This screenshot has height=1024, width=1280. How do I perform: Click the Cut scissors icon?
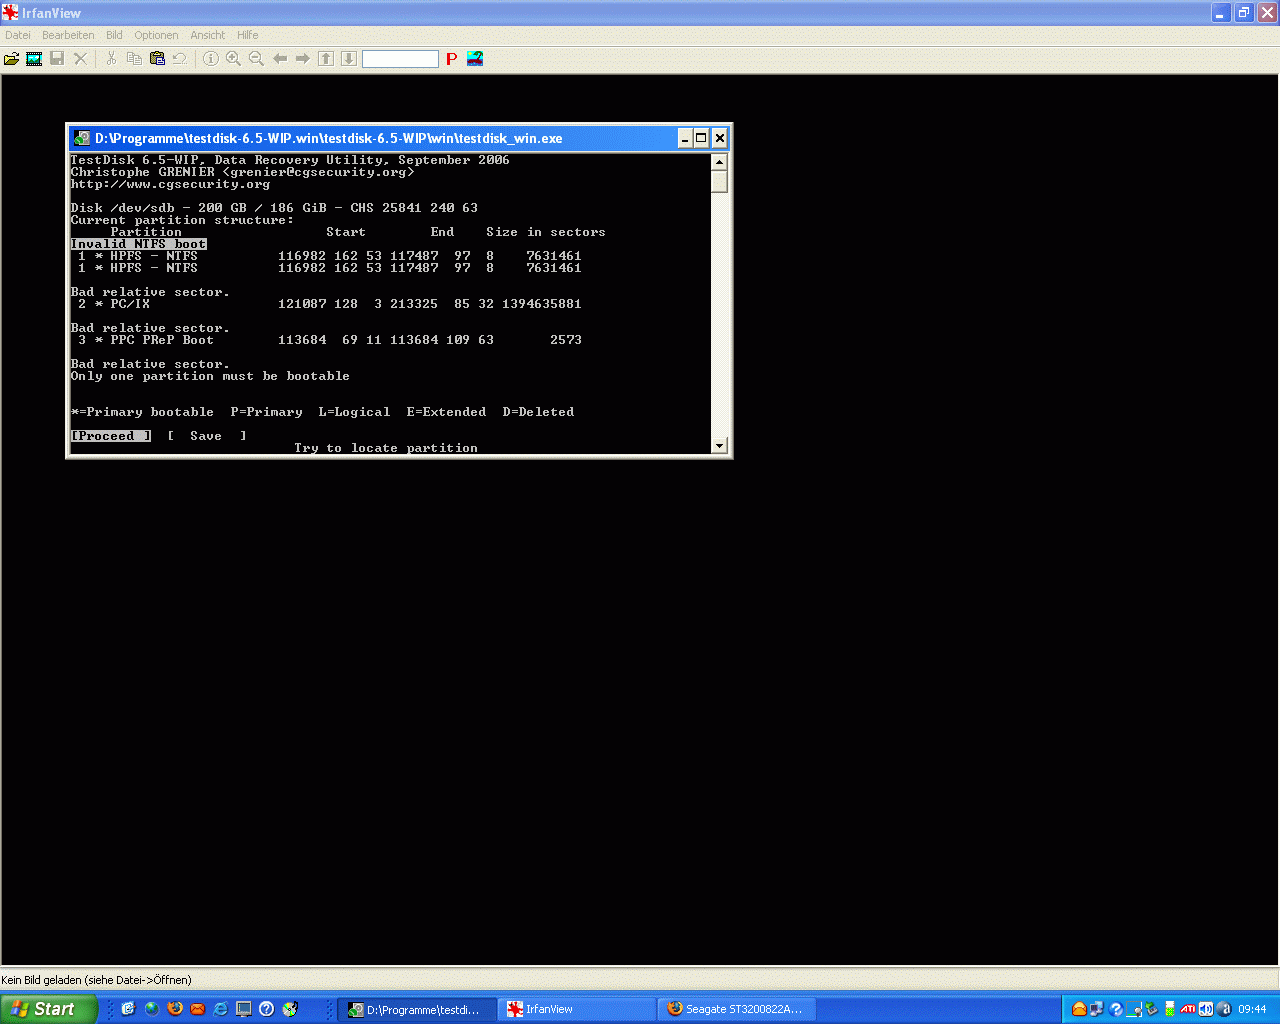111,59
